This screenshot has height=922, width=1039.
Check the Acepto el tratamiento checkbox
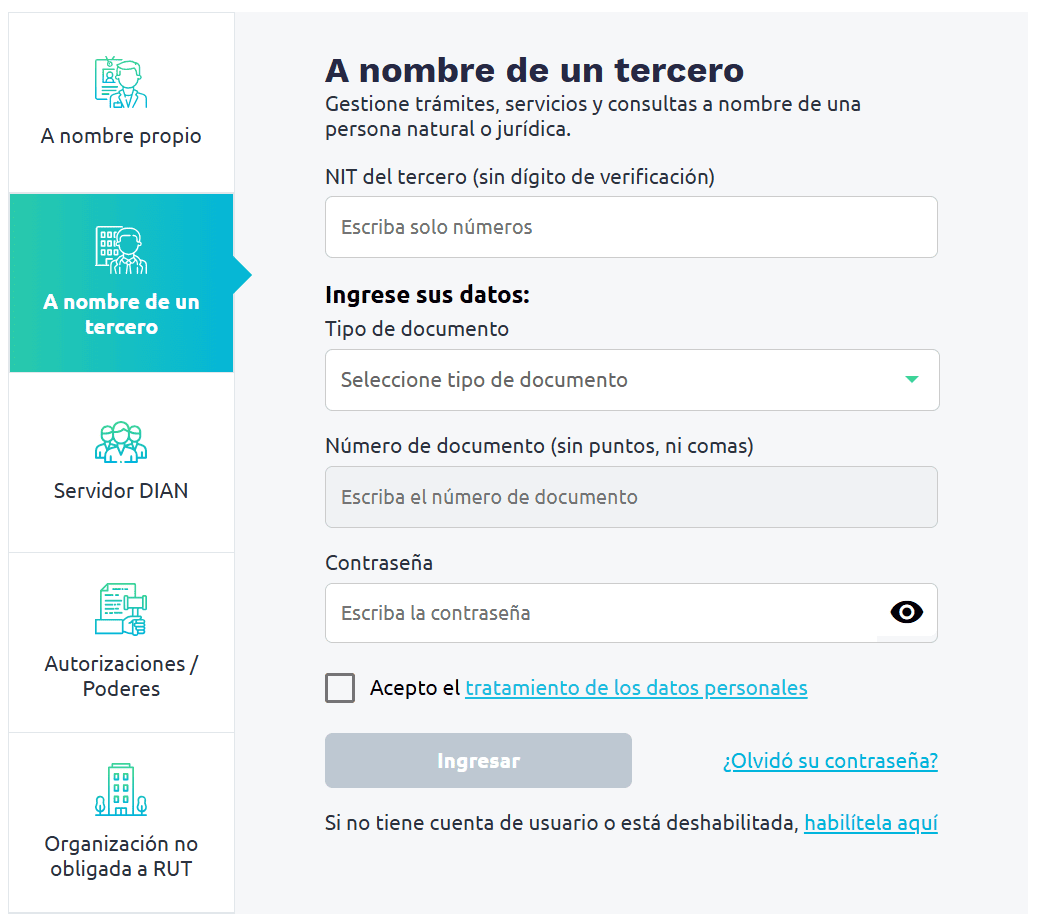click(340, 688)
